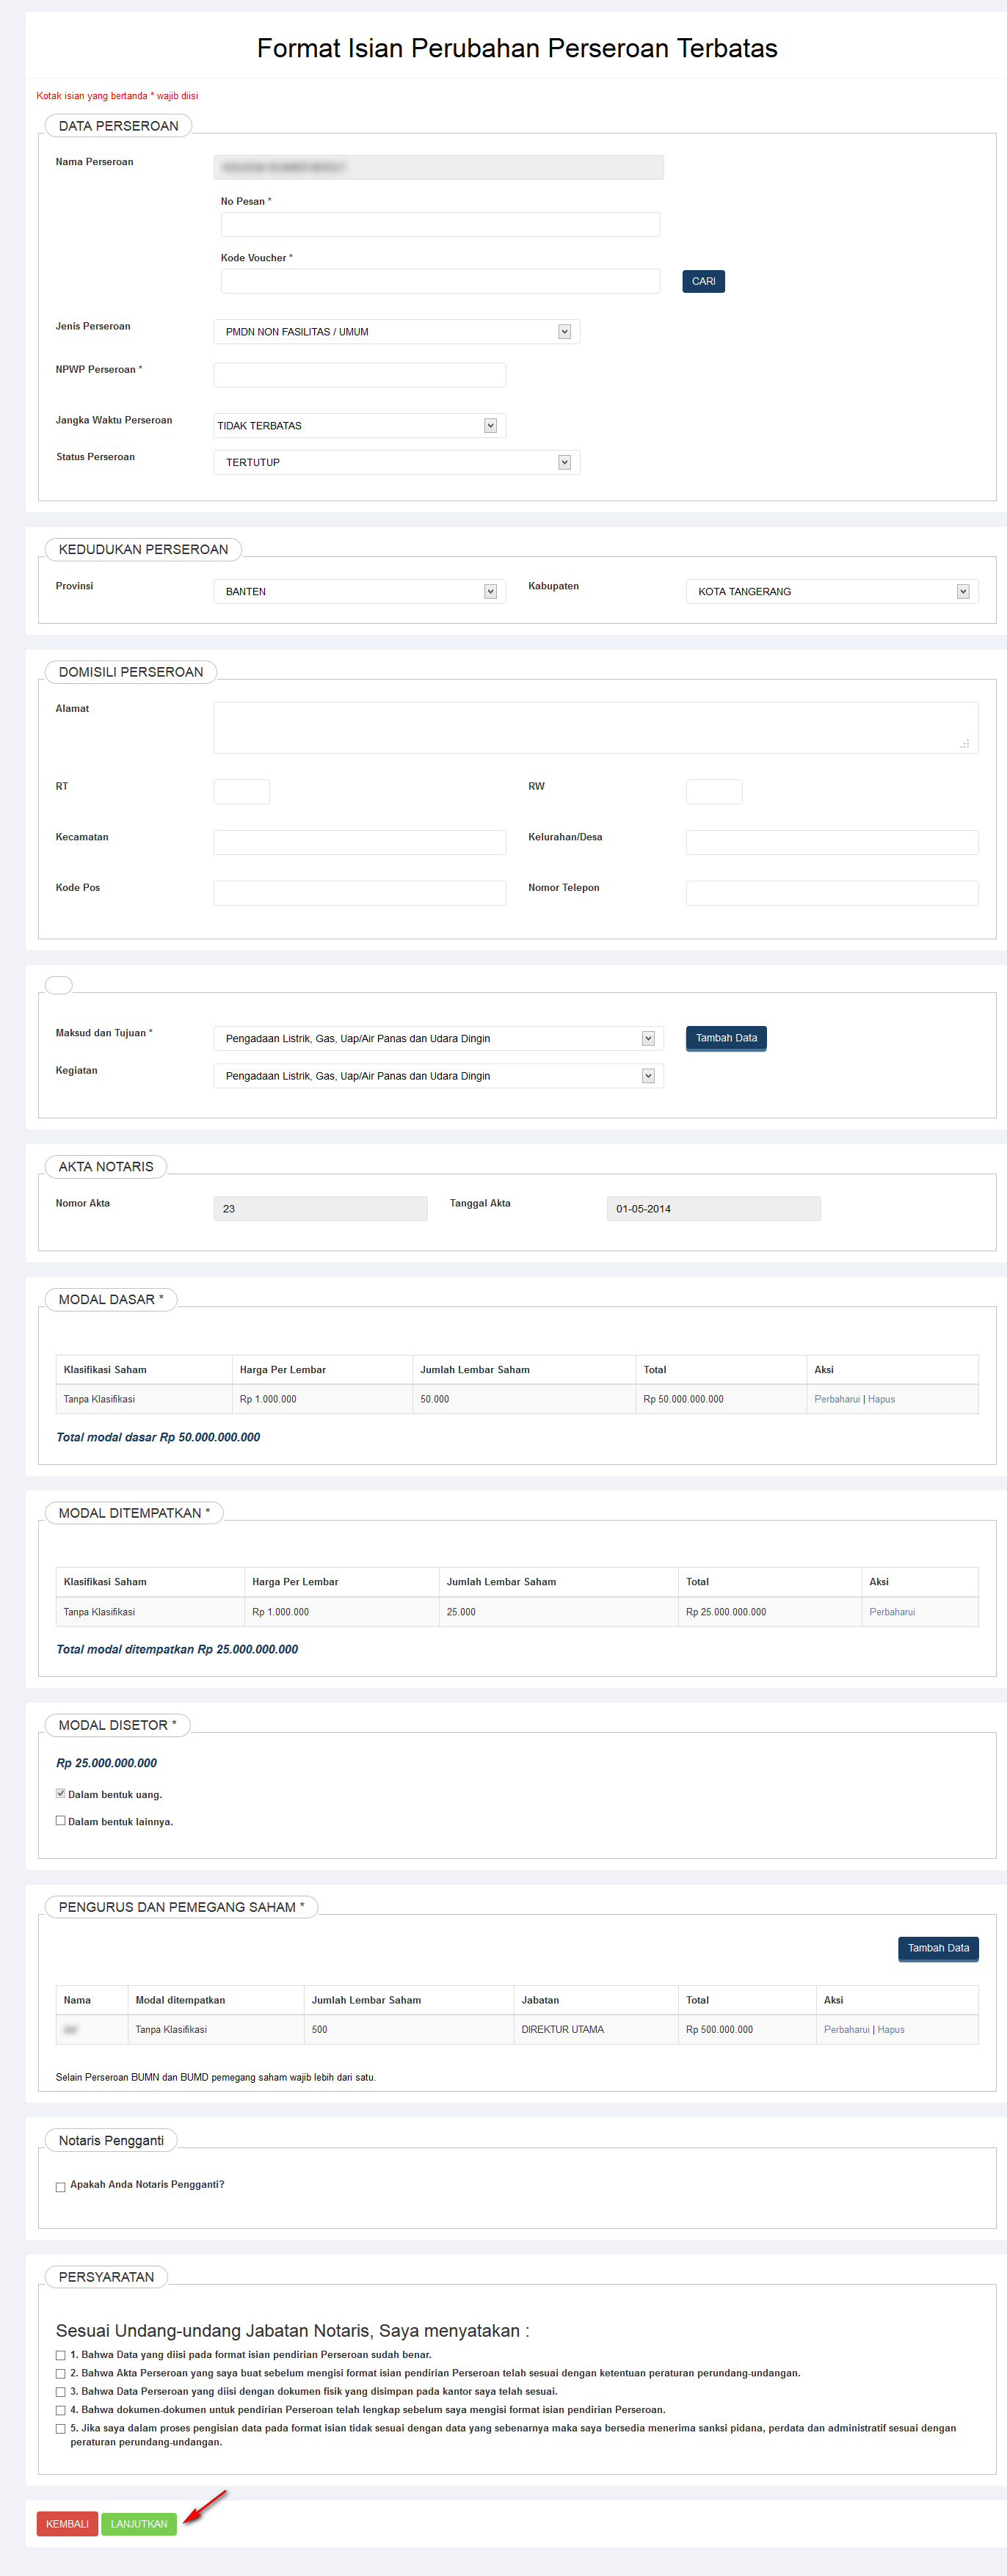Click the green LANJUTKAN button
The image size is (1007, 2576).
[139, 2524]
